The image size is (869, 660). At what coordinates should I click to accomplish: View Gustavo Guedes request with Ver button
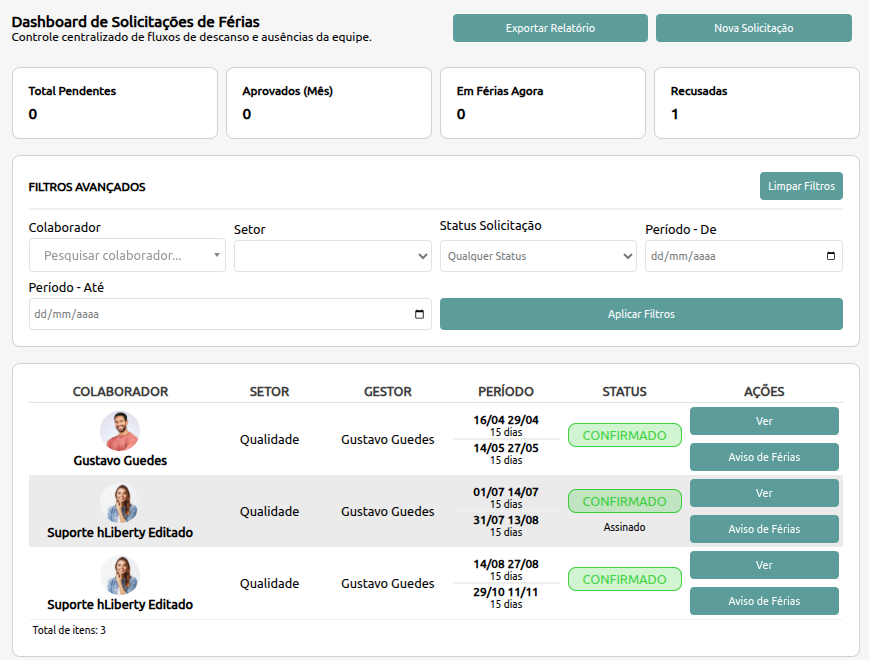764,421
